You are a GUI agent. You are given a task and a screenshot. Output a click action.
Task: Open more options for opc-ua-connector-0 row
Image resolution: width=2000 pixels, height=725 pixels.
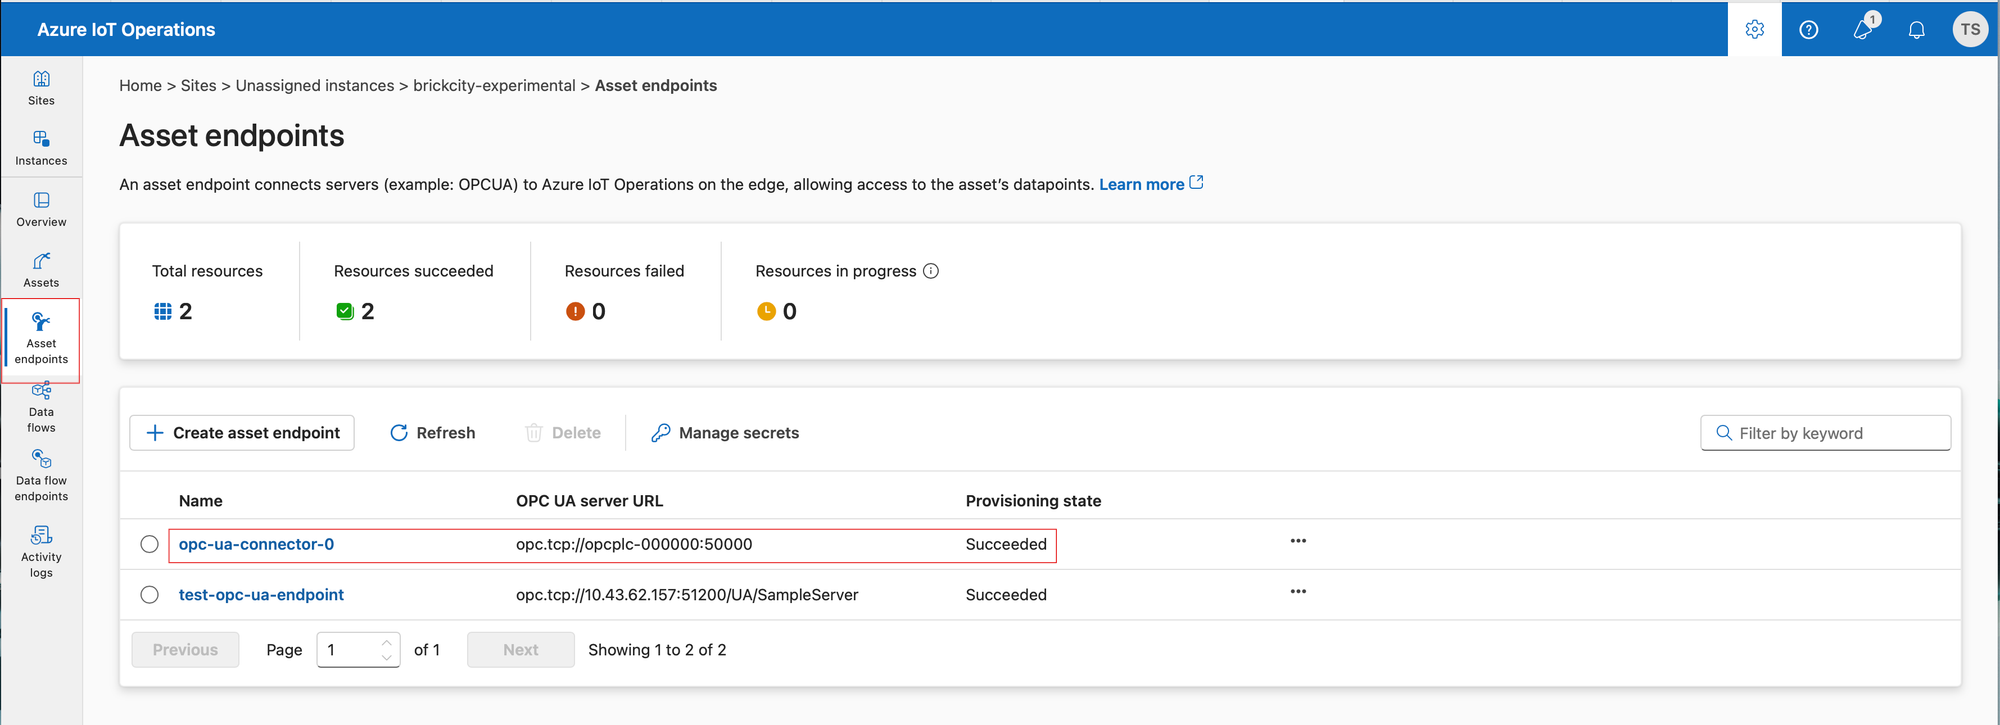pyautogui.click(x=1298, y=541)
